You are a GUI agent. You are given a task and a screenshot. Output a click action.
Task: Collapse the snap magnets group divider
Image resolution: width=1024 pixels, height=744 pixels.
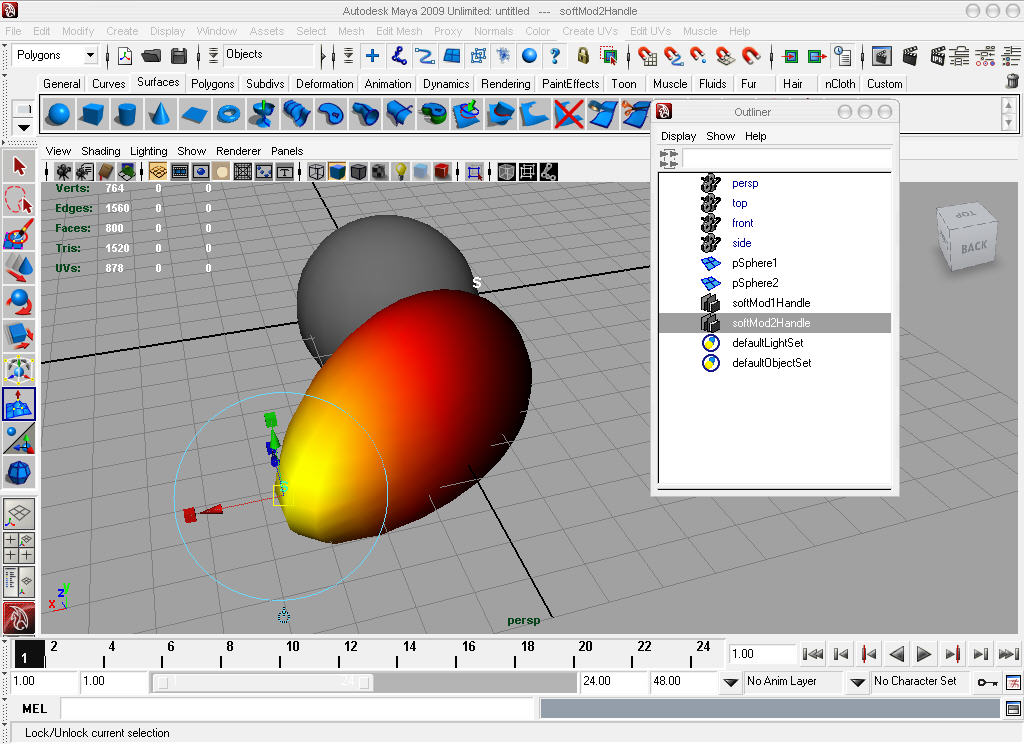click(628, 56)
